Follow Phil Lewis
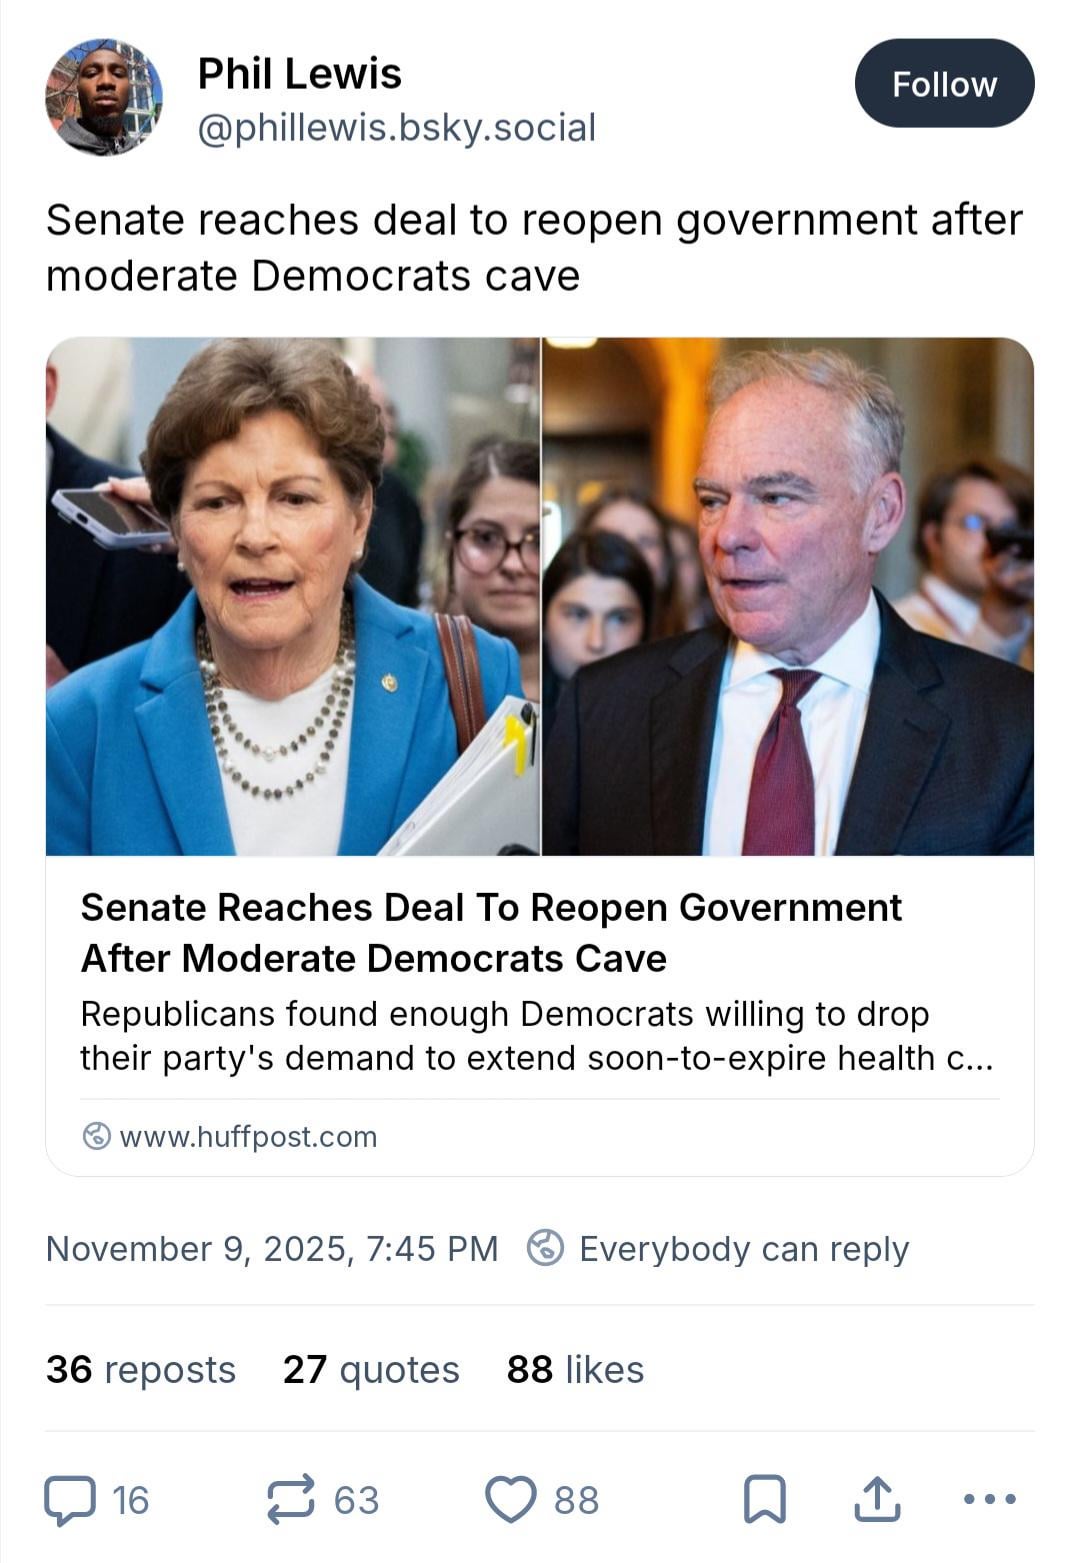This screenshot has width=1080, height=1563. pyautogui.click(x=944, y=84)
